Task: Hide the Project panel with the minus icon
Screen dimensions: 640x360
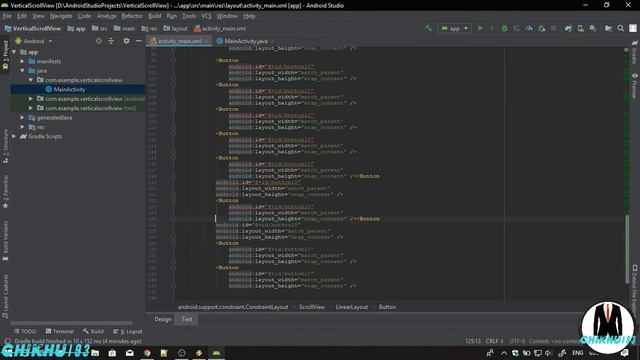Action: (138, 41)
